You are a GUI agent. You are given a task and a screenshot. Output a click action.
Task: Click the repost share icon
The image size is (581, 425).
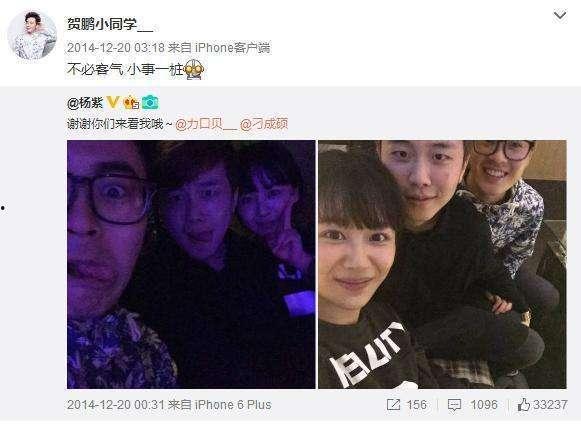393,405
